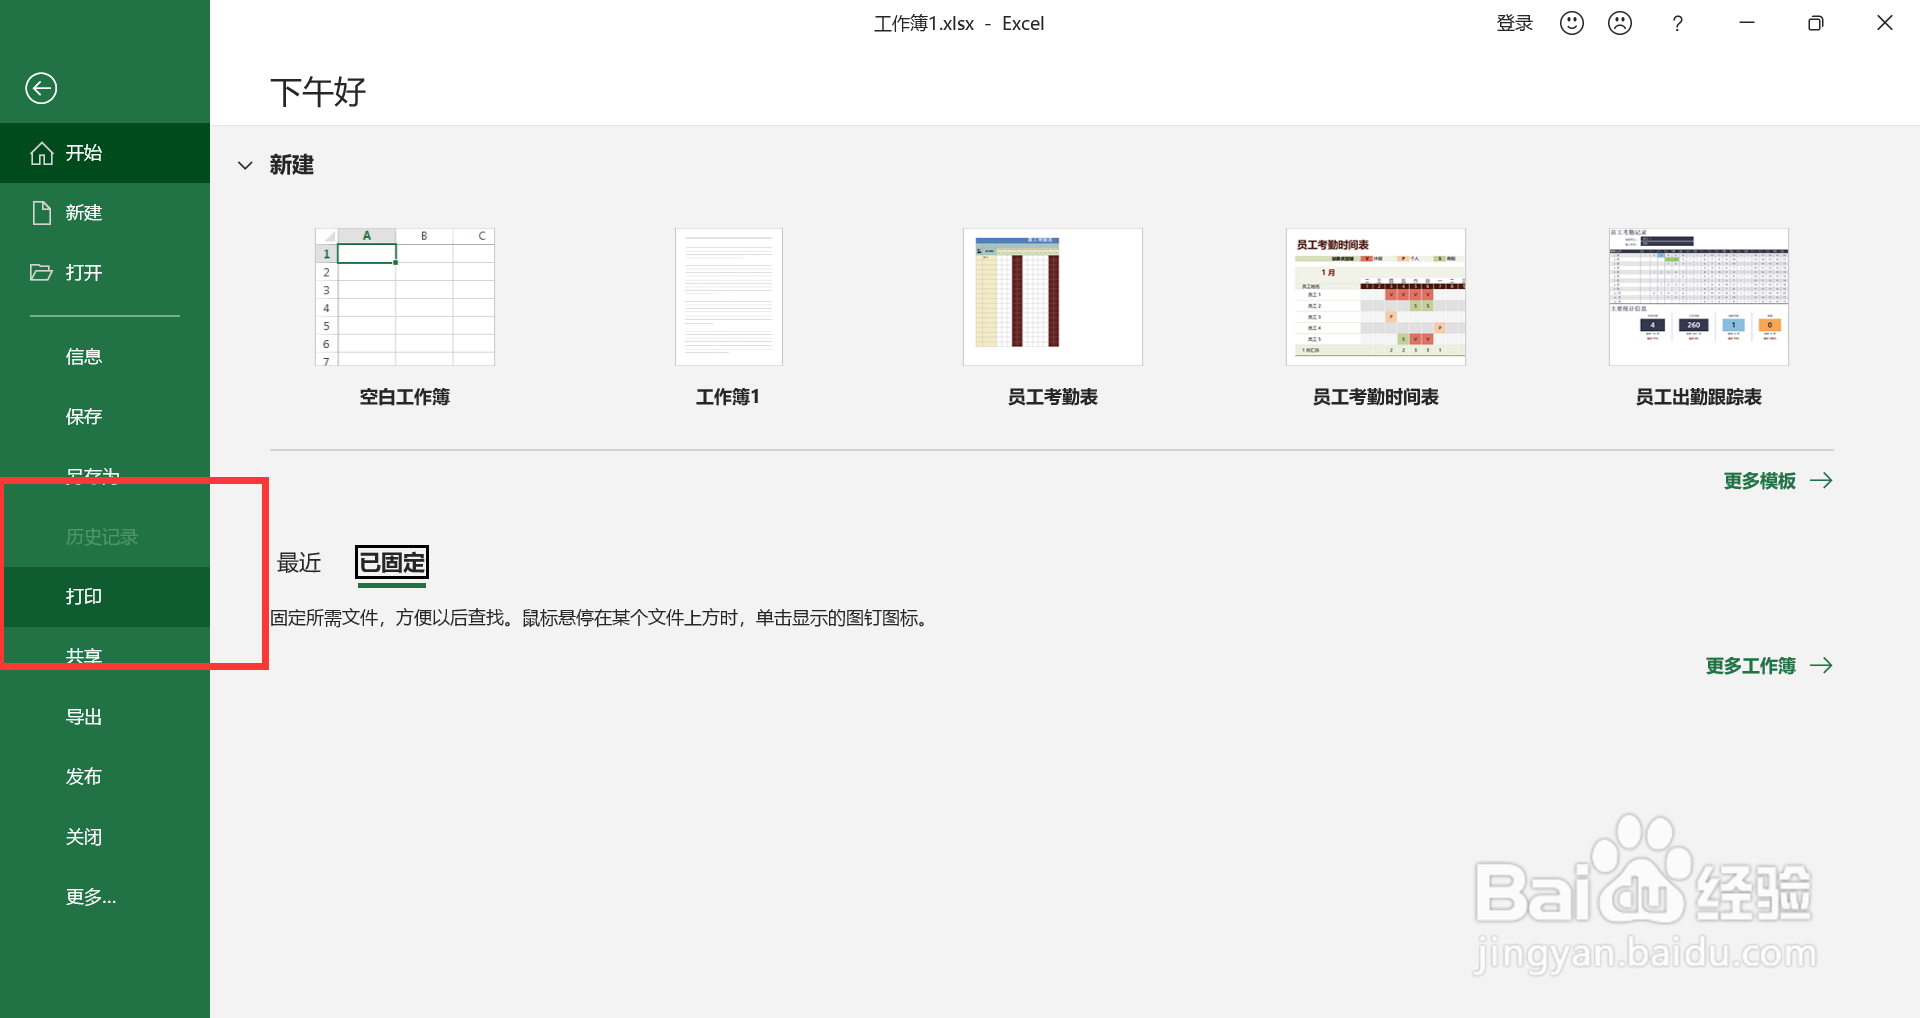Select the 员工出勤跟踪表 tracking template
This screenshot has width=1920, height=1018.
[1697, 296]
